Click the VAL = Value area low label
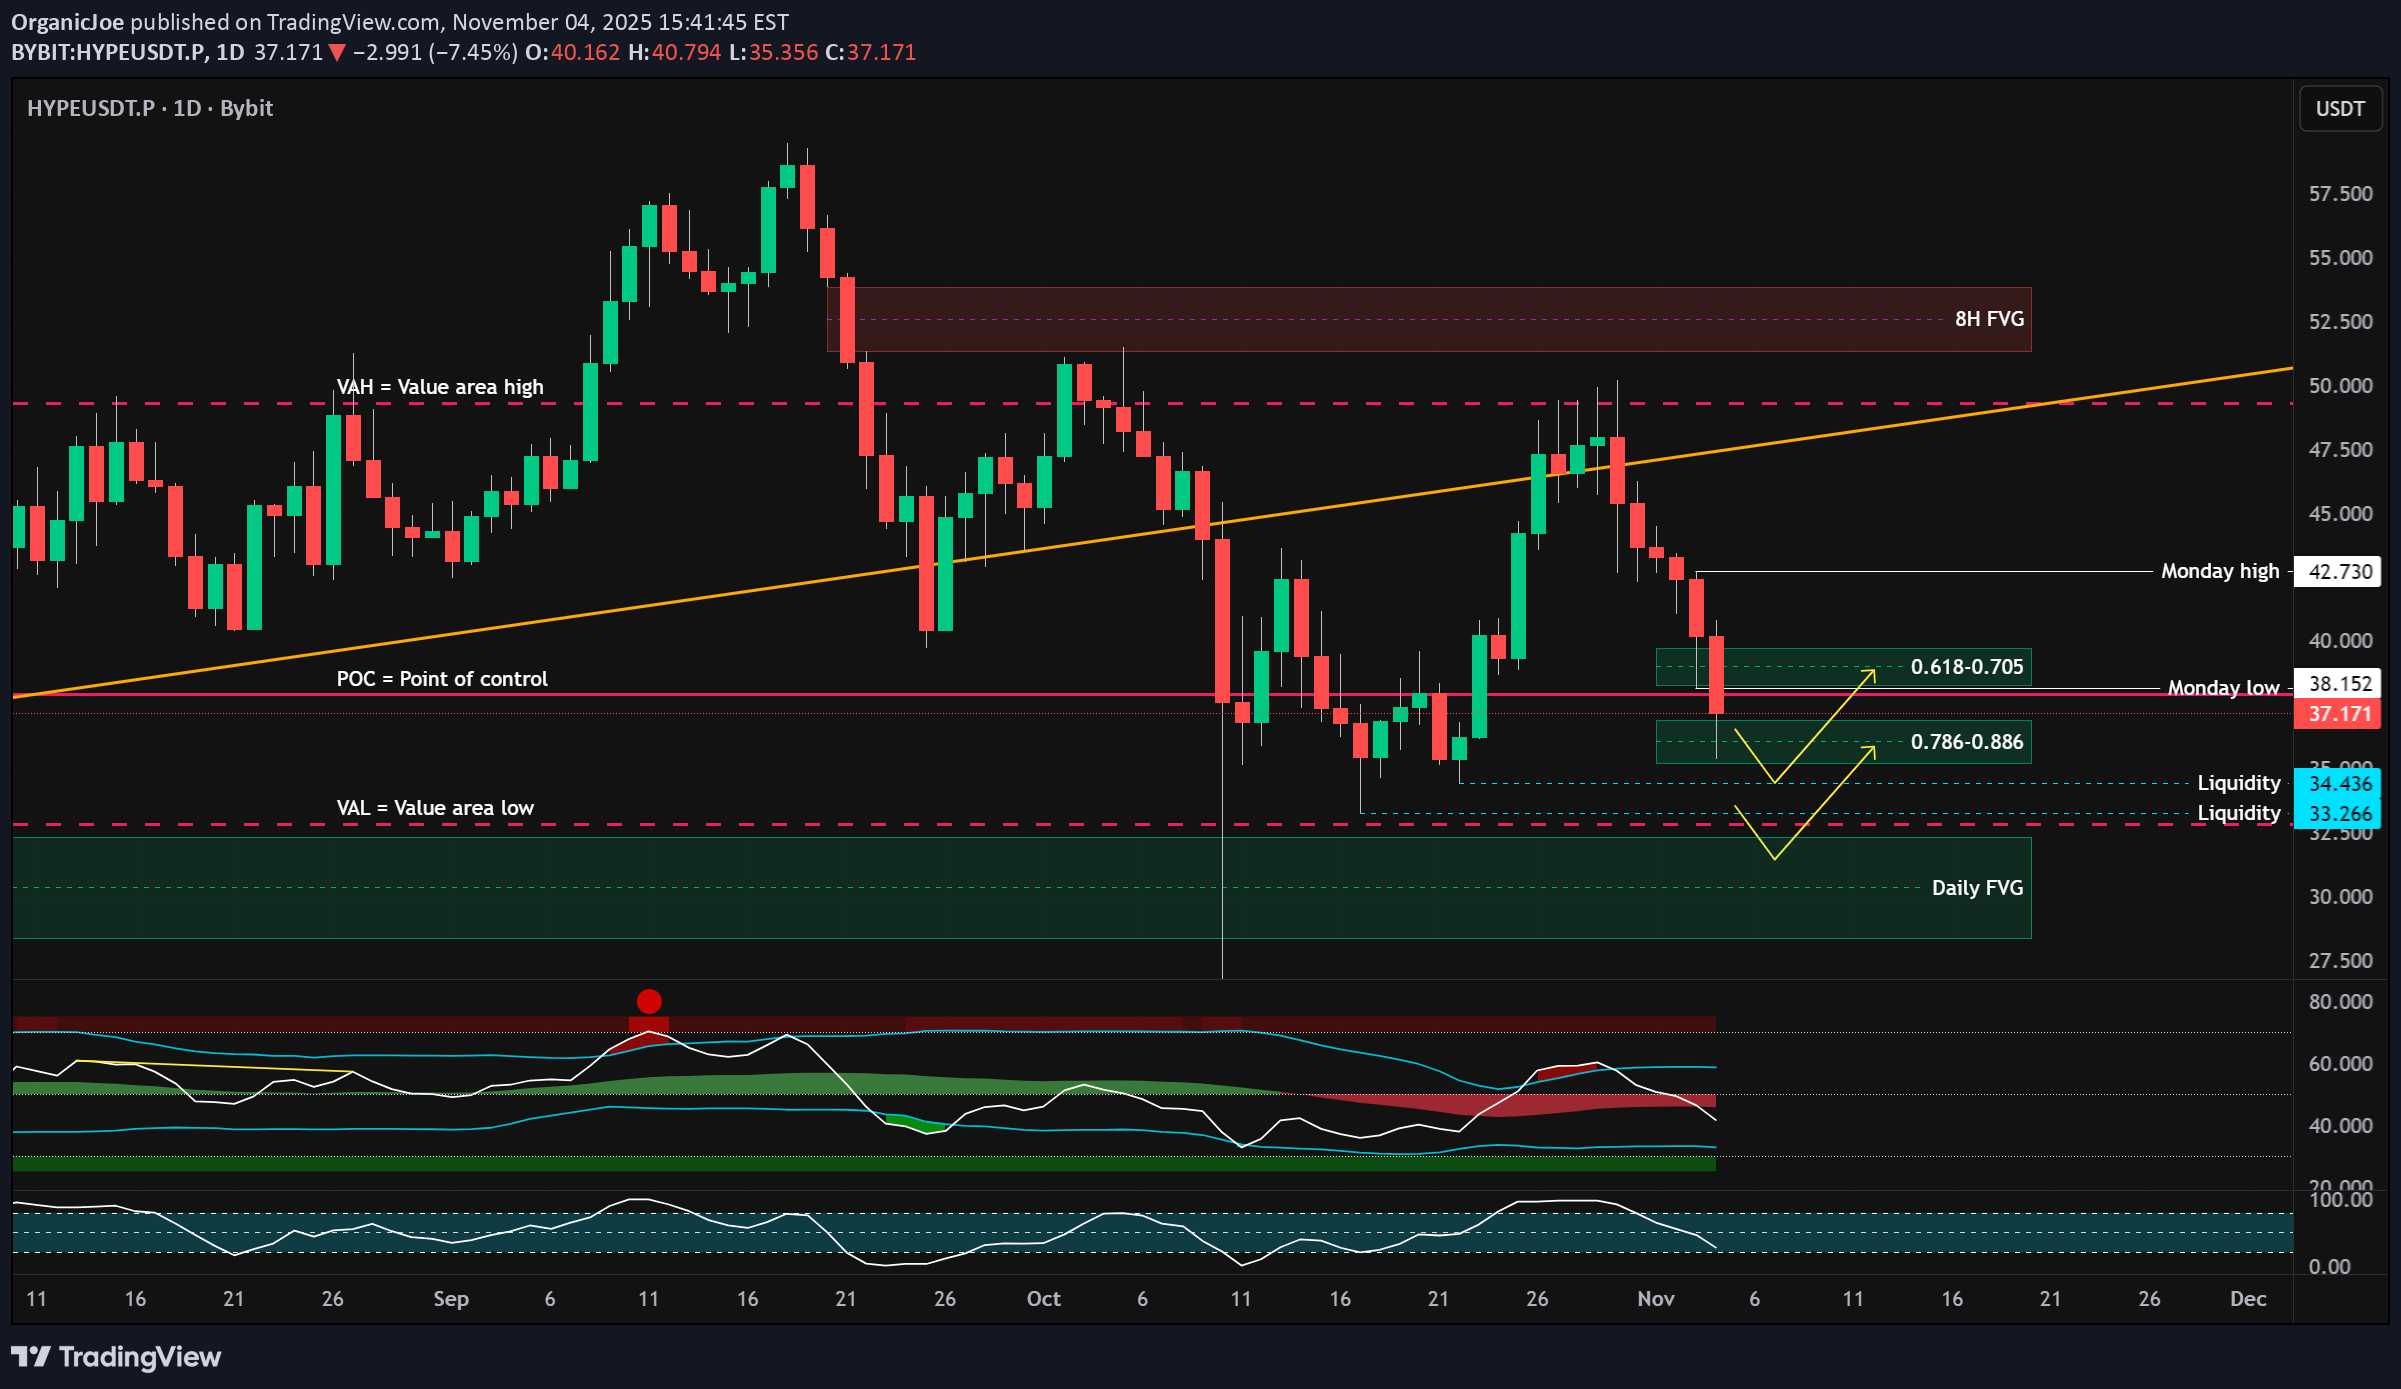Screen dimensions: 2401x1389 point(435,808)
